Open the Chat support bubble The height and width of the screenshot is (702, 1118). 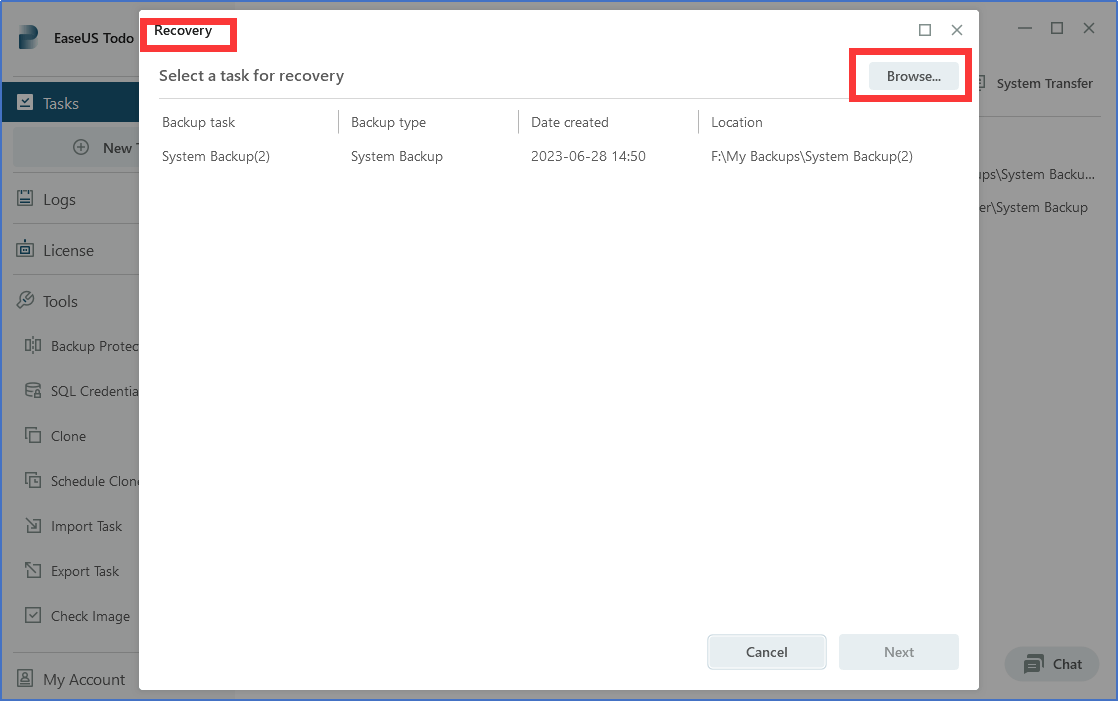[1051, 664]
